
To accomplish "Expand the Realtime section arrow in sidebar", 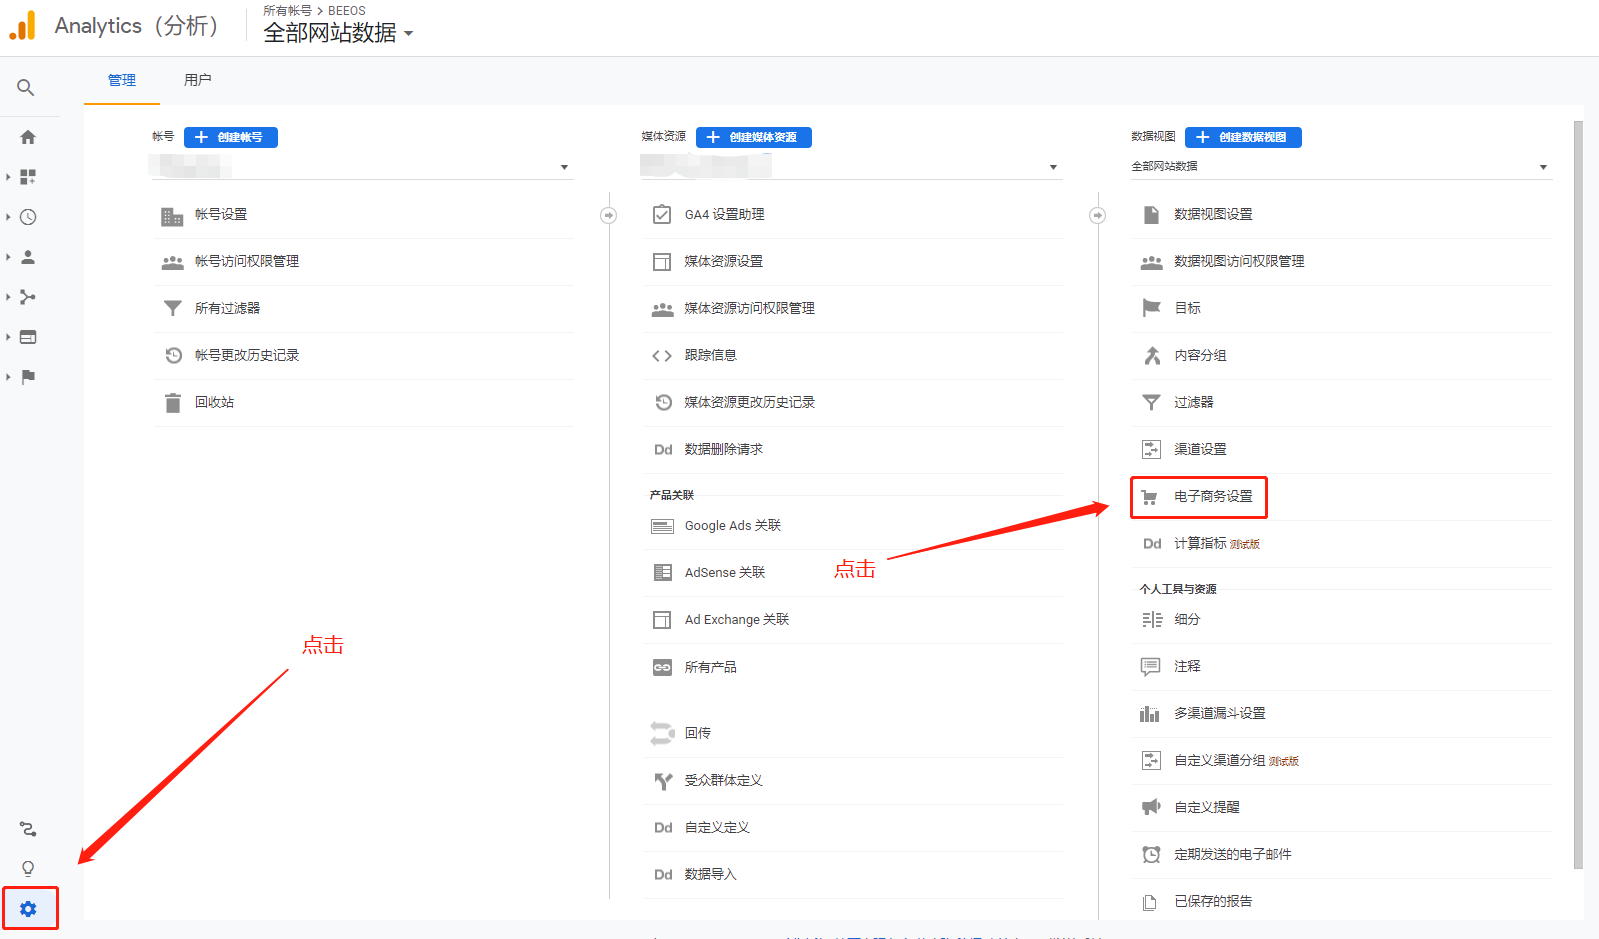I will click(x=8, y=217).
